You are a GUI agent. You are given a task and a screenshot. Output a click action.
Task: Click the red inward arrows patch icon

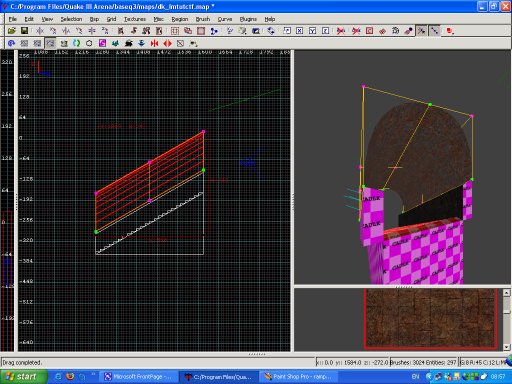tap(154, 43)
